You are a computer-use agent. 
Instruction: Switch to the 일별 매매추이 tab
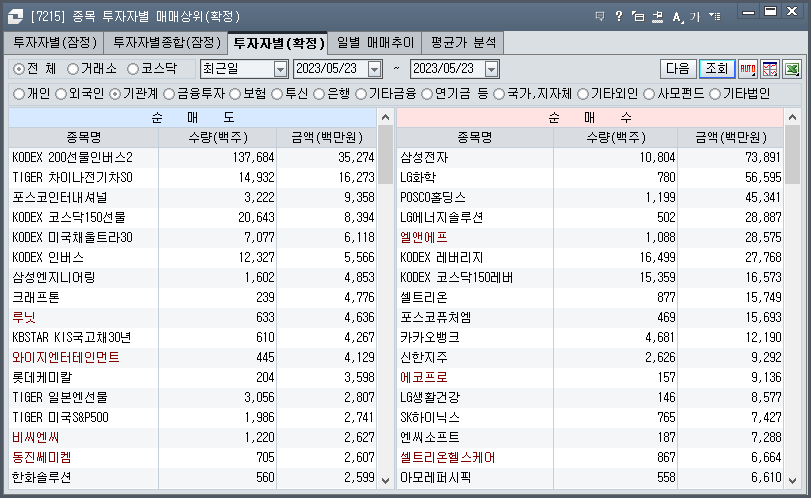(375, 42)
